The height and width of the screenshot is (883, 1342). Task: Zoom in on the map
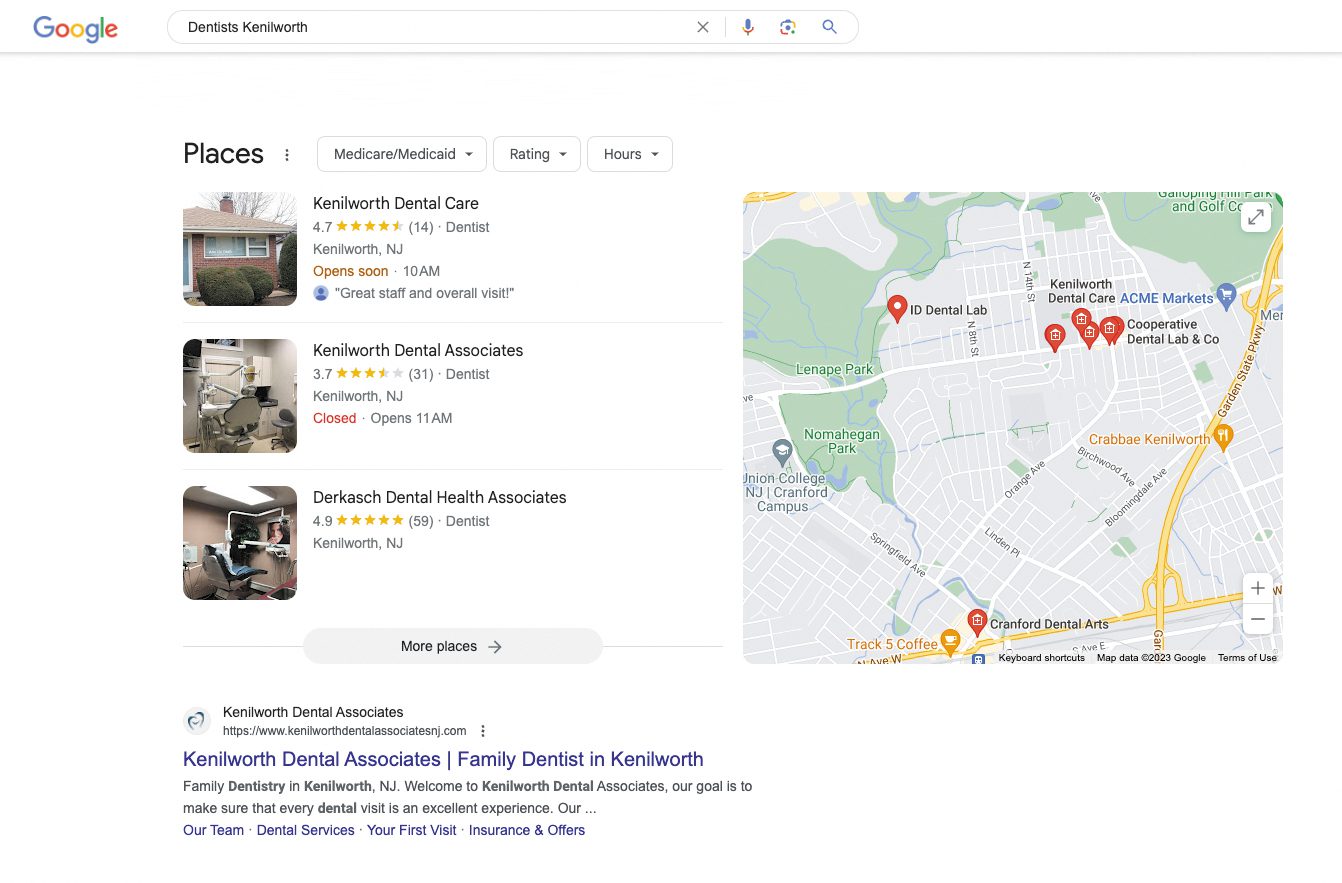click(1258, 588)
